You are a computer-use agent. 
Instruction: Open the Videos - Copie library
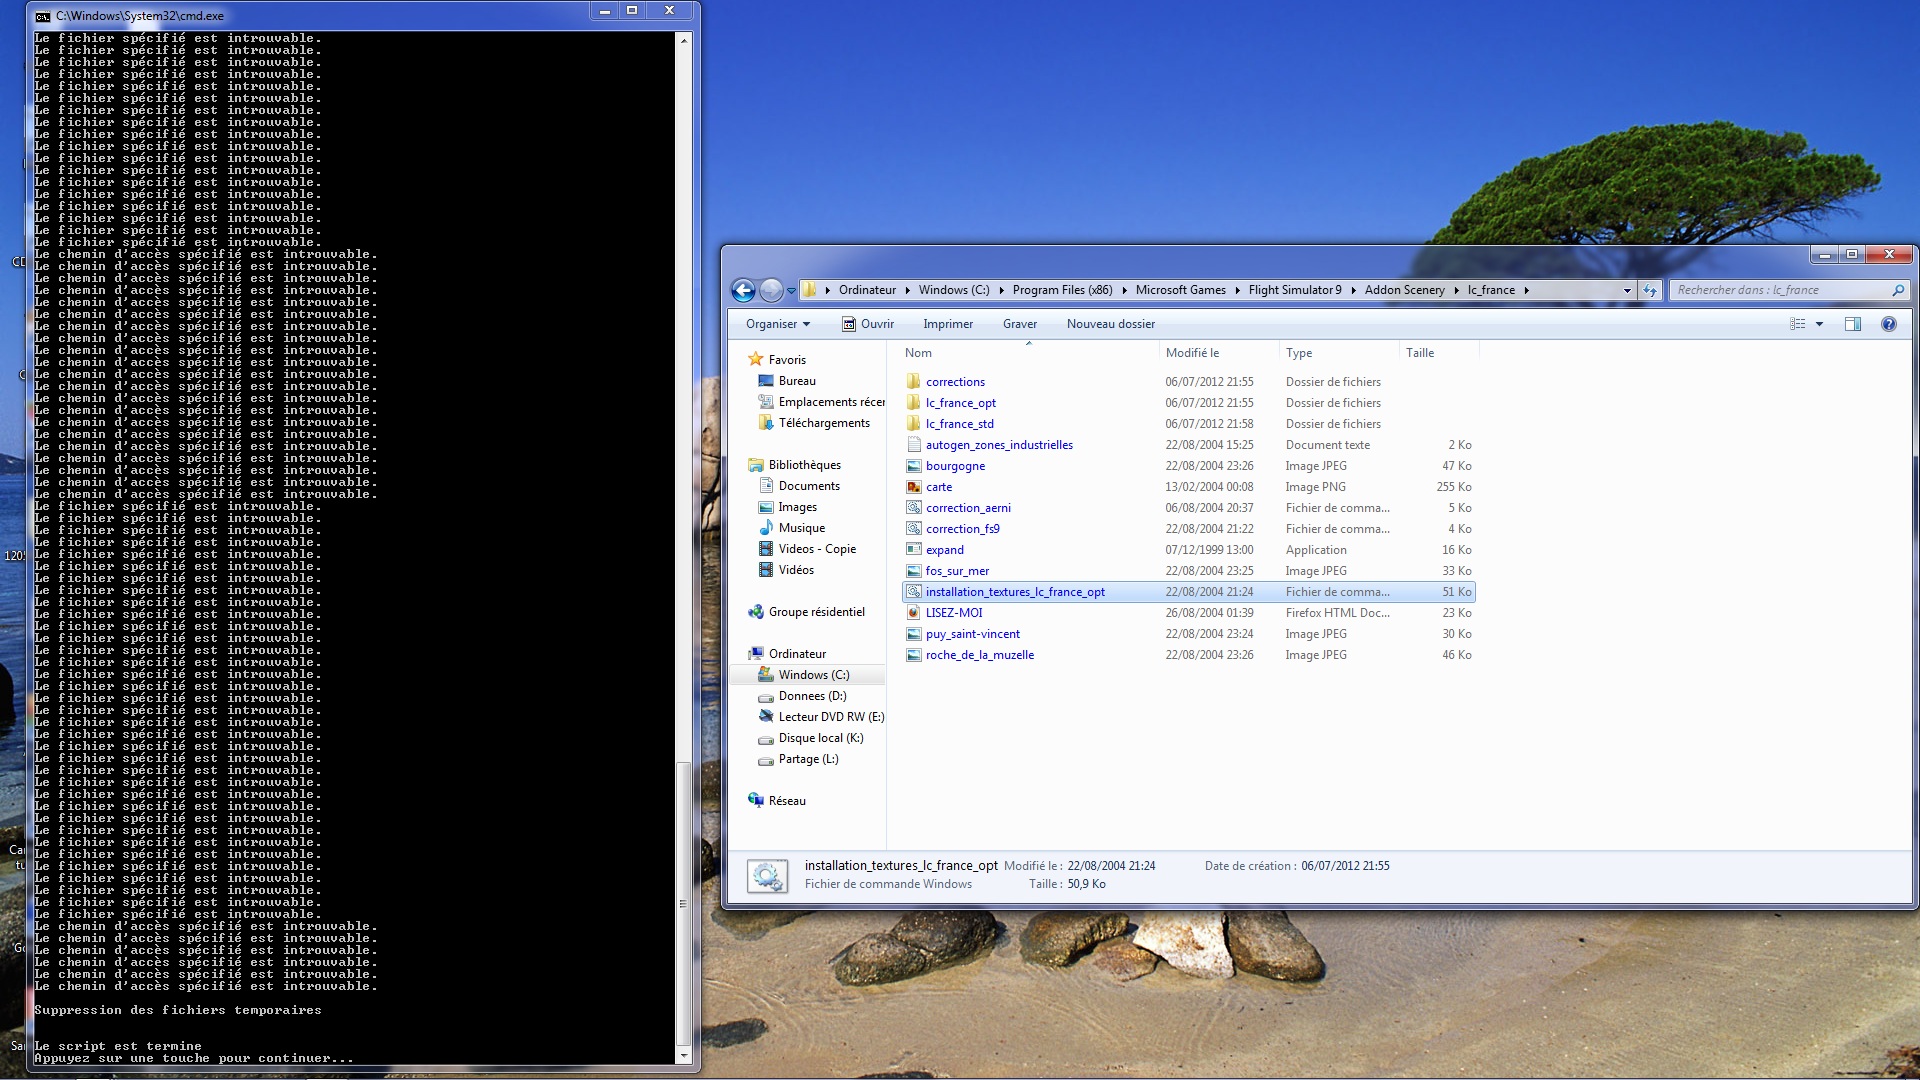tap(817, 549)
